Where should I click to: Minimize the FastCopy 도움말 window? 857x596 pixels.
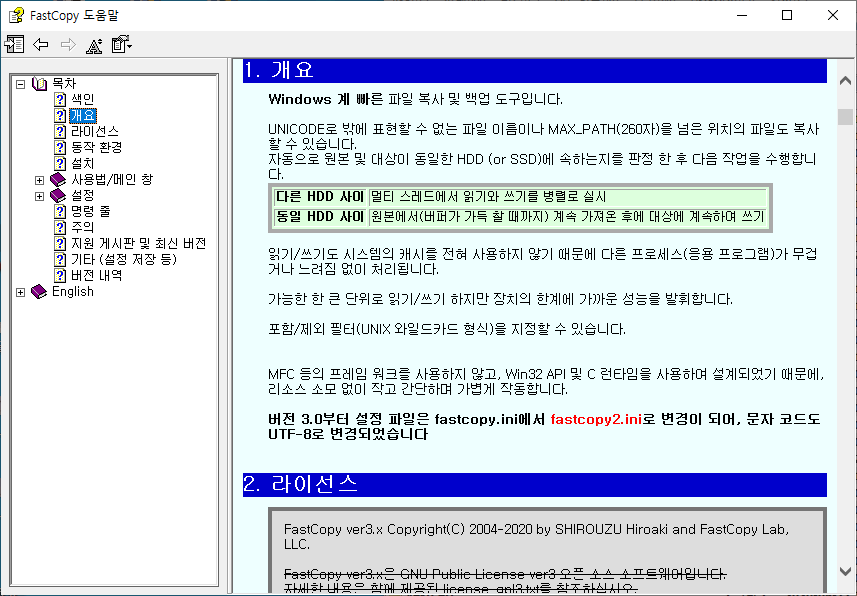pyautogui.click(x=742, y=15)
